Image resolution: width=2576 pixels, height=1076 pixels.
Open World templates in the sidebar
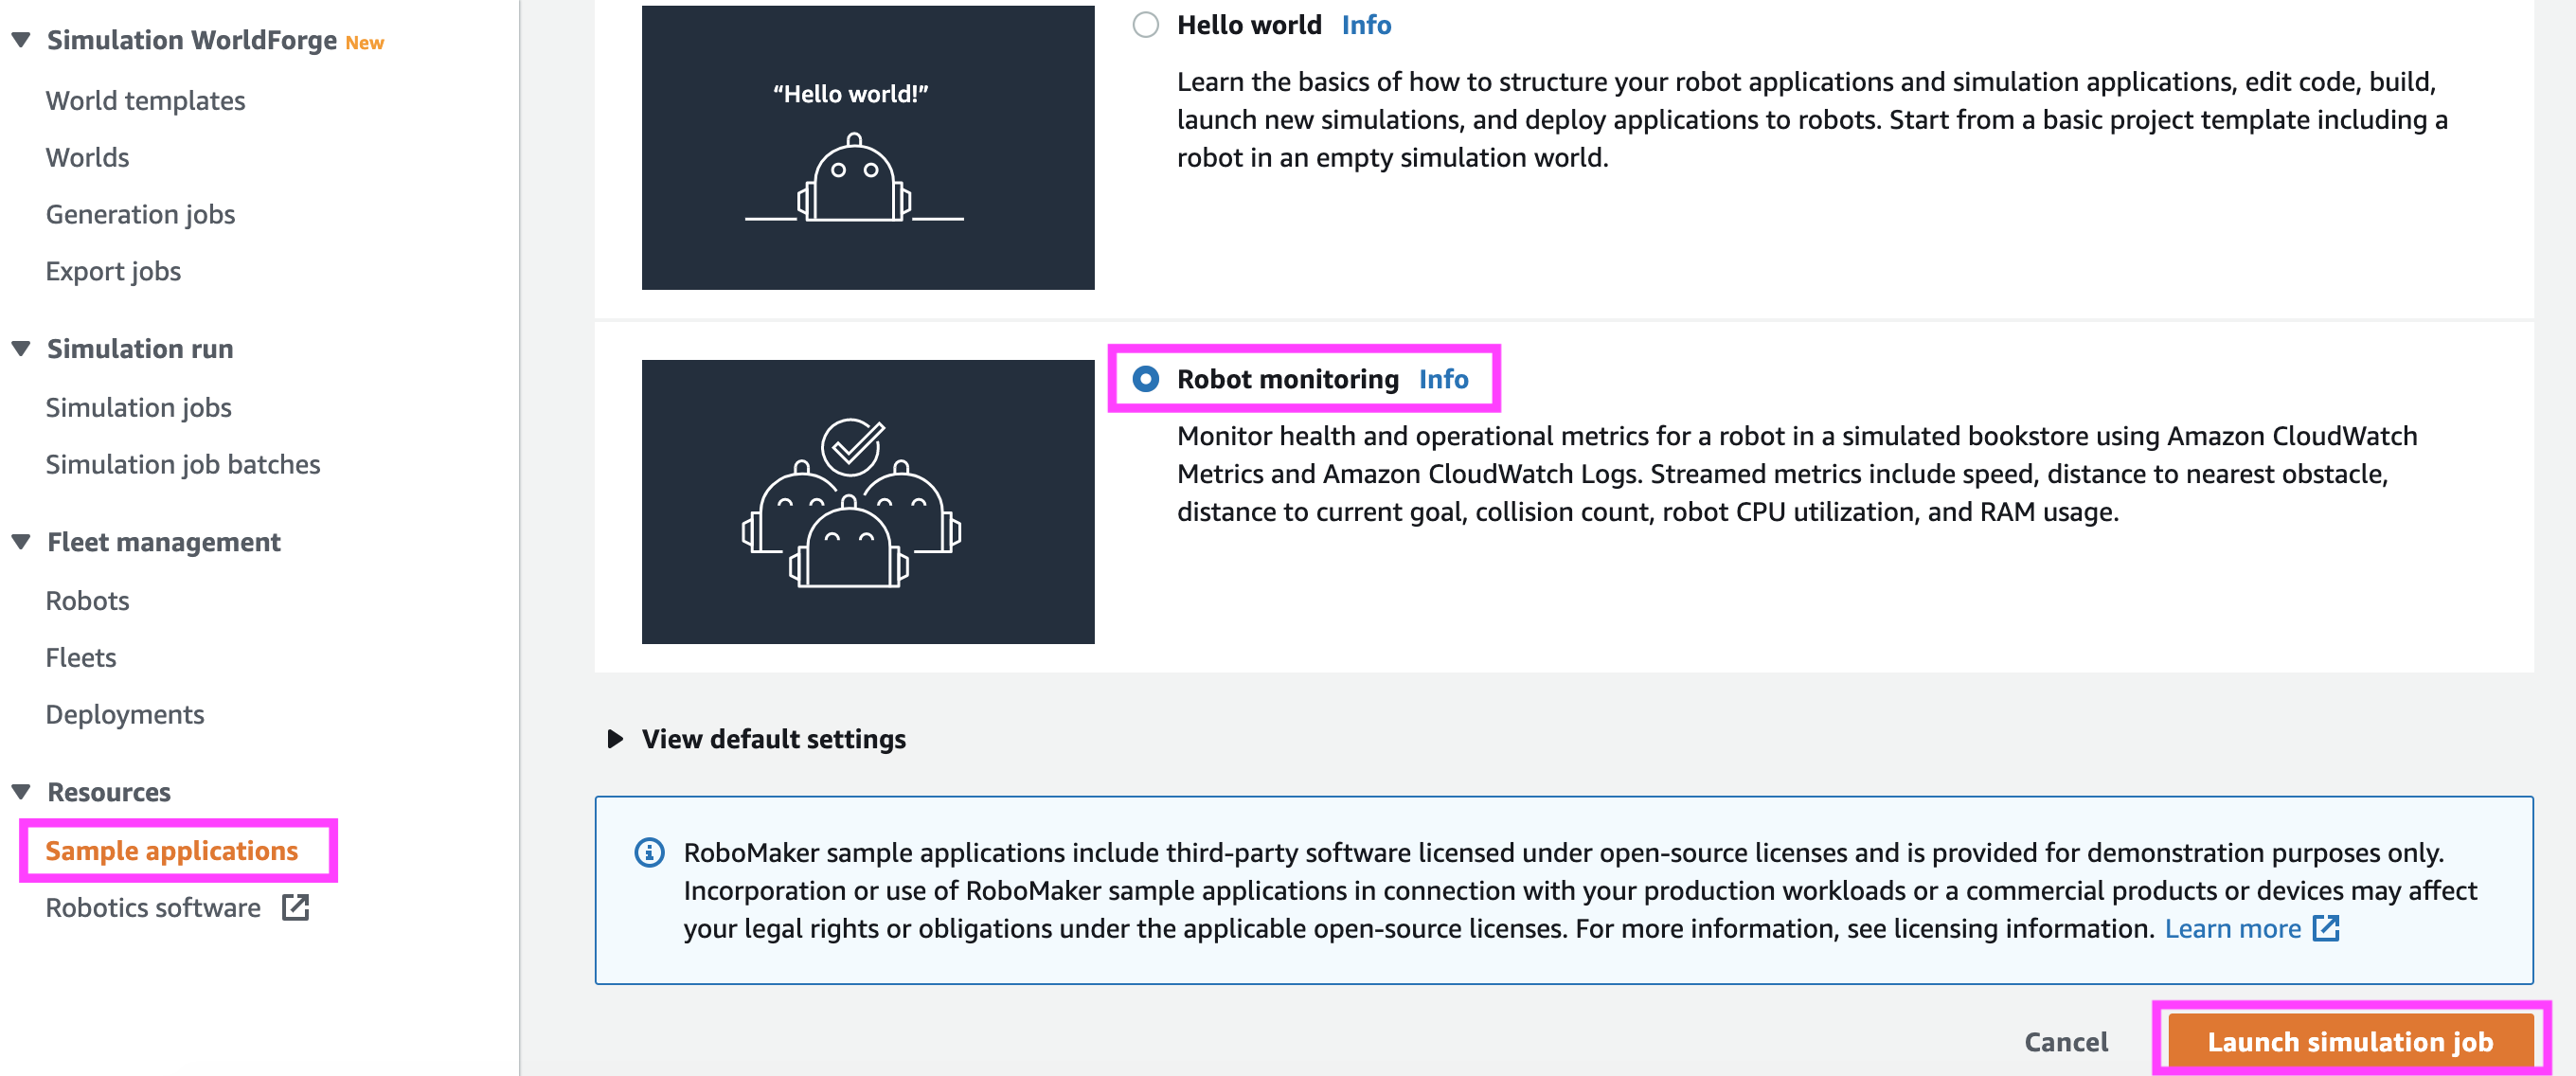(145, 100)
